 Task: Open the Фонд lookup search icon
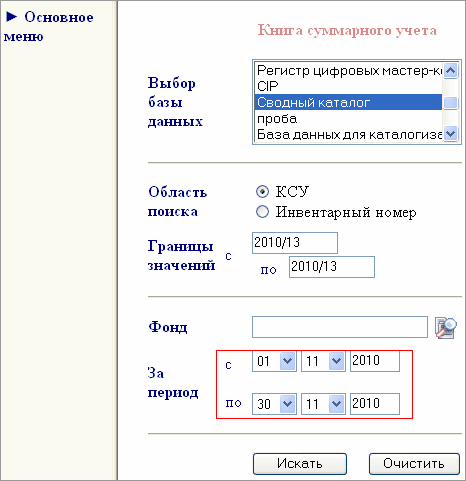tap(446, 328)
